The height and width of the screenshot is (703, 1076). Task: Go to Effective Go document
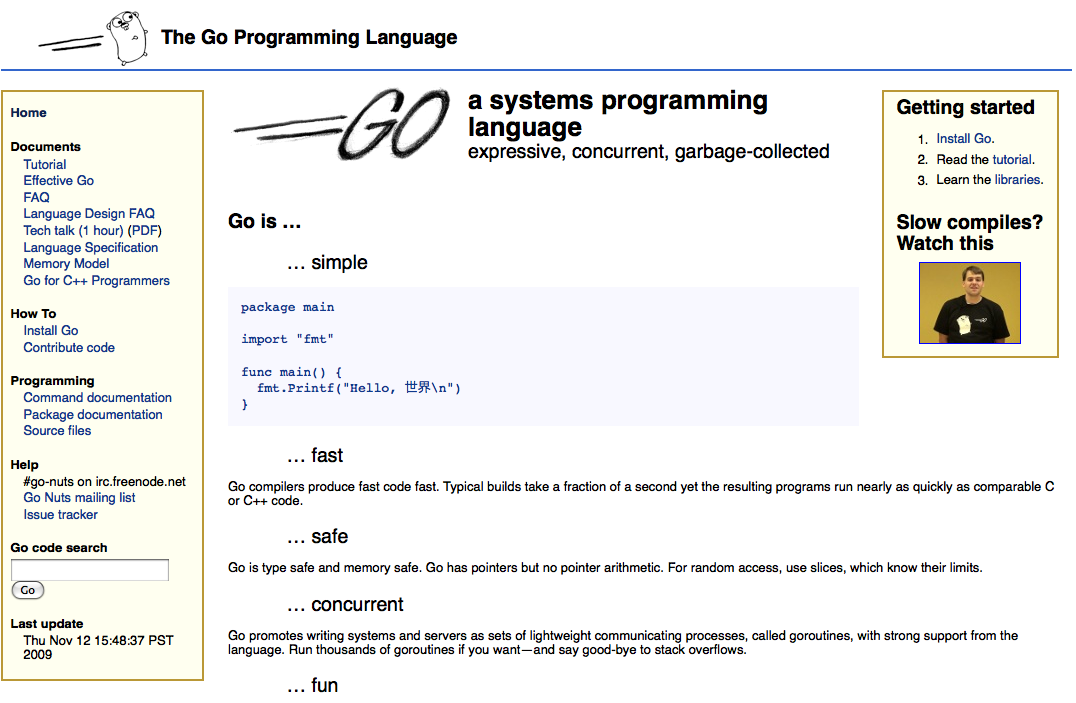[58, 181]
